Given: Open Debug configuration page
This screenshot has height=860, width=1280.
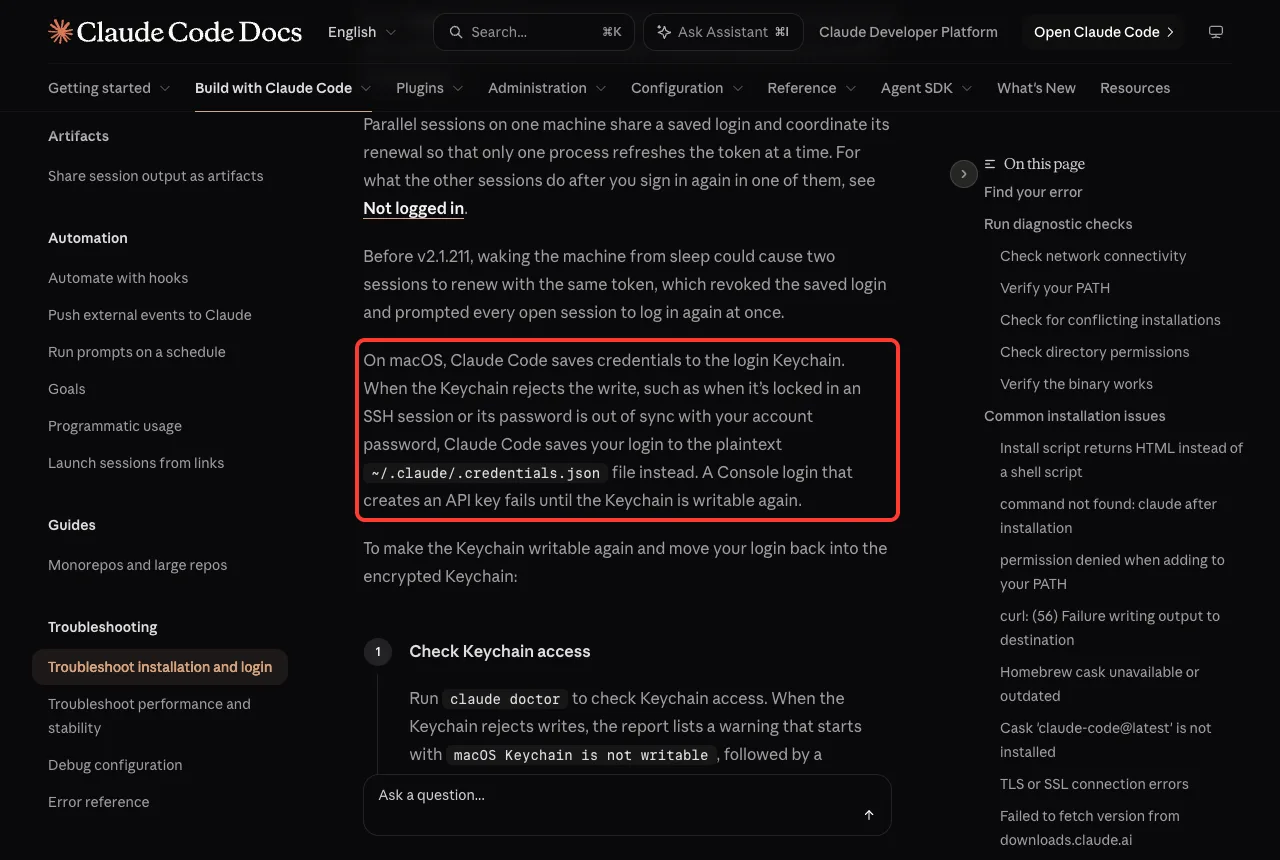Looking at the screenshot, I should [x=115, y=765].
